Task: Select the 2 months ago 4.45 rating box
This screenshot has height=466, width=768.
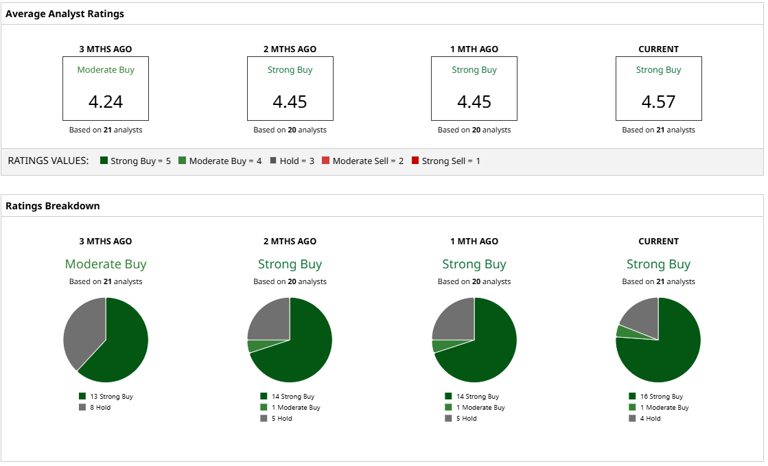Action: tap(290, 89)
